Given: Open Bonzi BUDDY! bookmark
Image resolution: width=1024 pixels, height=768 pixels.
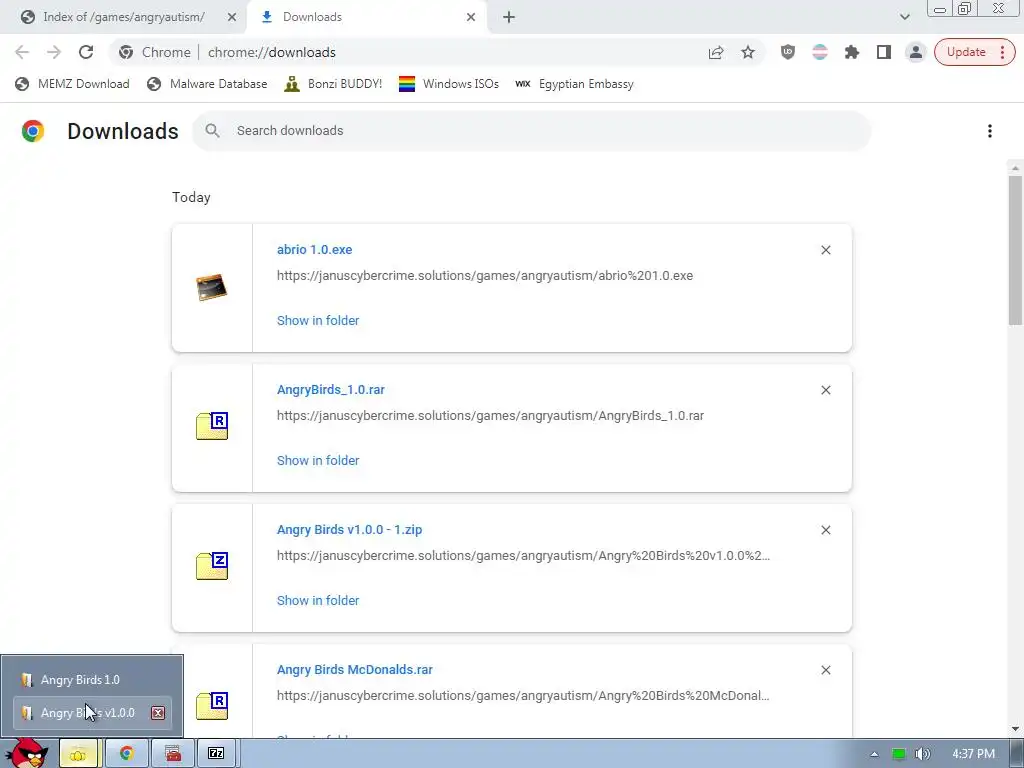Looking at the screenshot, I should pos(334,84).
